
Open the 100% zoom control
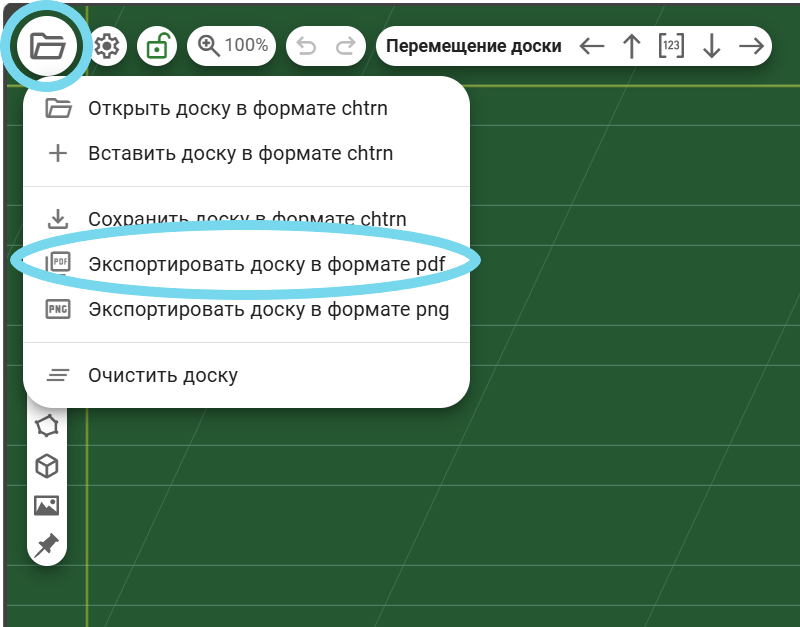click(x=232, y=46)
